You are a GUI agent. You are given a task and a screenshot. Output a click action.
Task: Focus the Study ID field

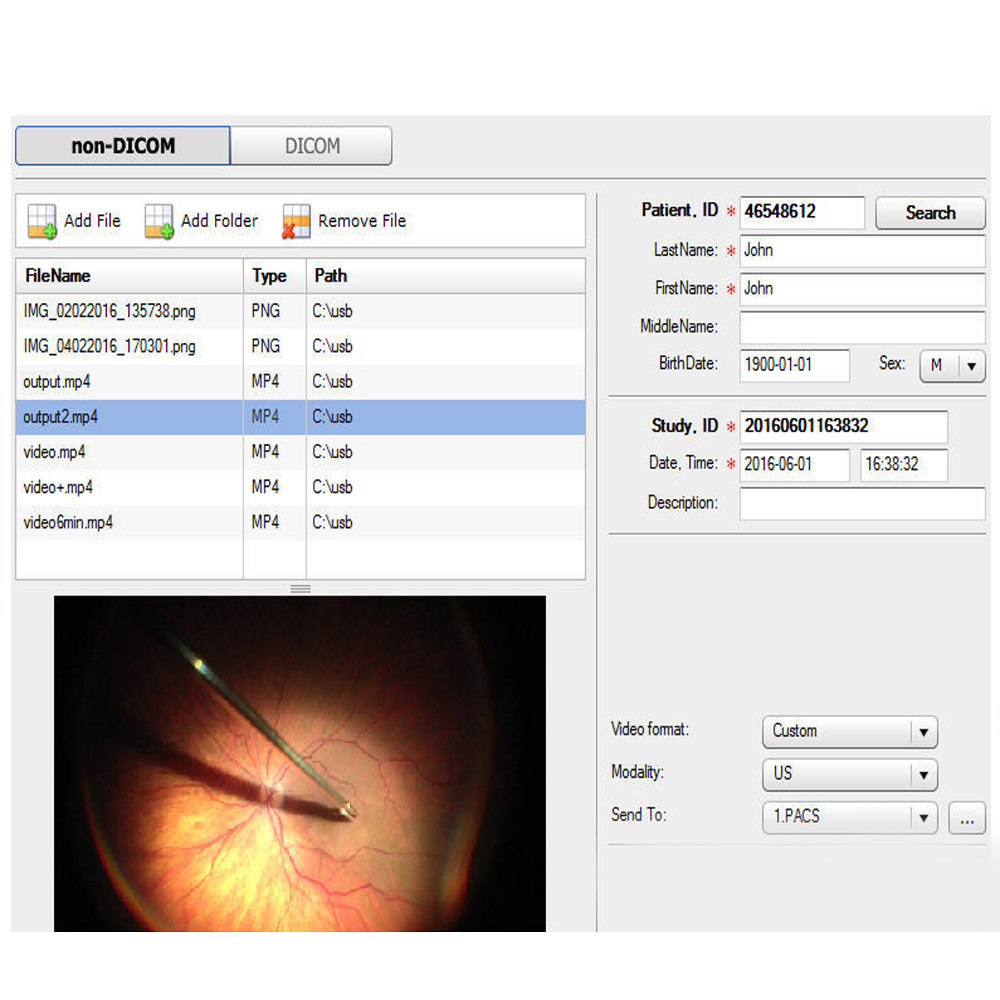pos(844,427)
